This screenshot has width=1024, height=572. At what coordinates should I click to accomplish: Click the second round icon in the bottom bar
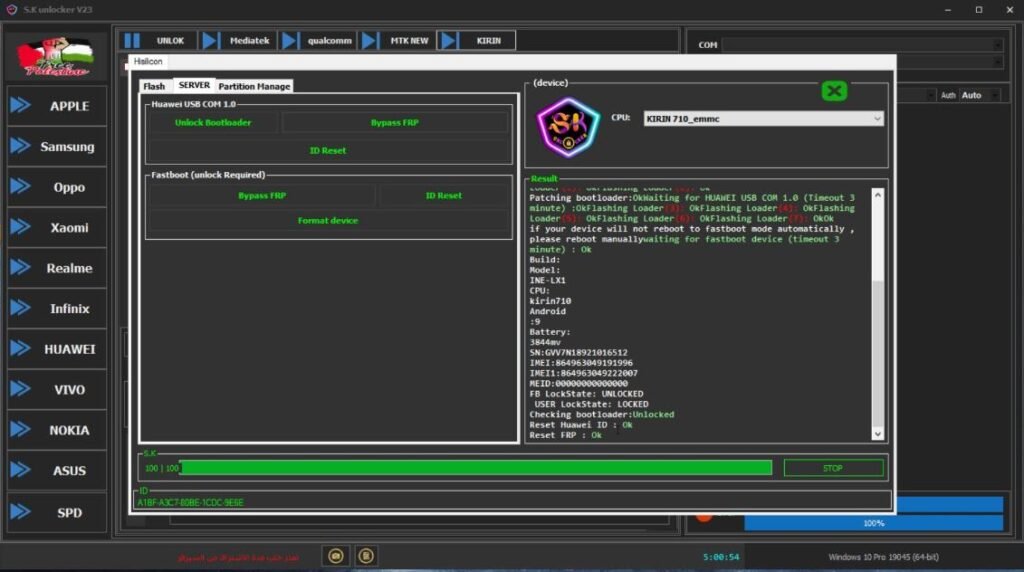pos(366,556)
